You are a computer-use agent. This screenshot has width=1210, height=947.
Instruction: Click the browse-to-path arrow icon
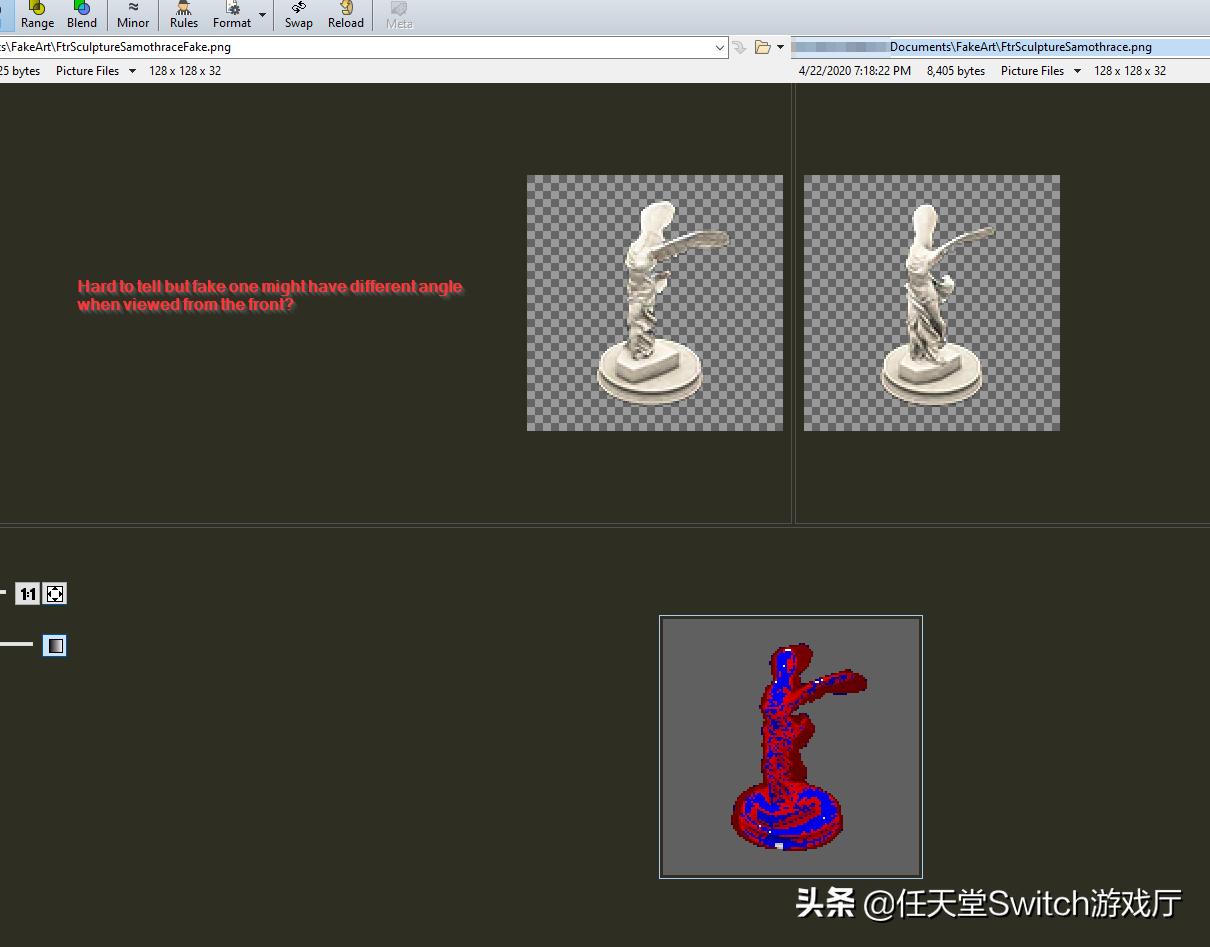(740, 47)
